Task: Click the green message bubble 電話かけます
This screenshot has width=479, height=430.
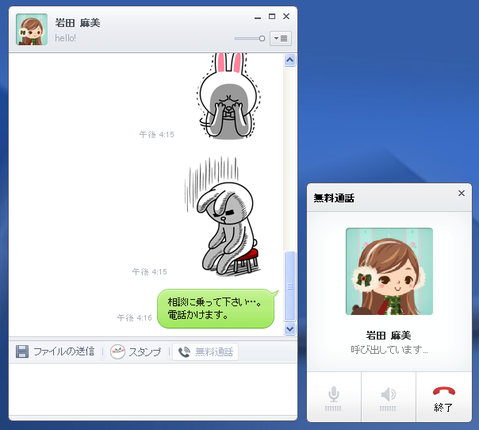Action: [x=217, y=308]
